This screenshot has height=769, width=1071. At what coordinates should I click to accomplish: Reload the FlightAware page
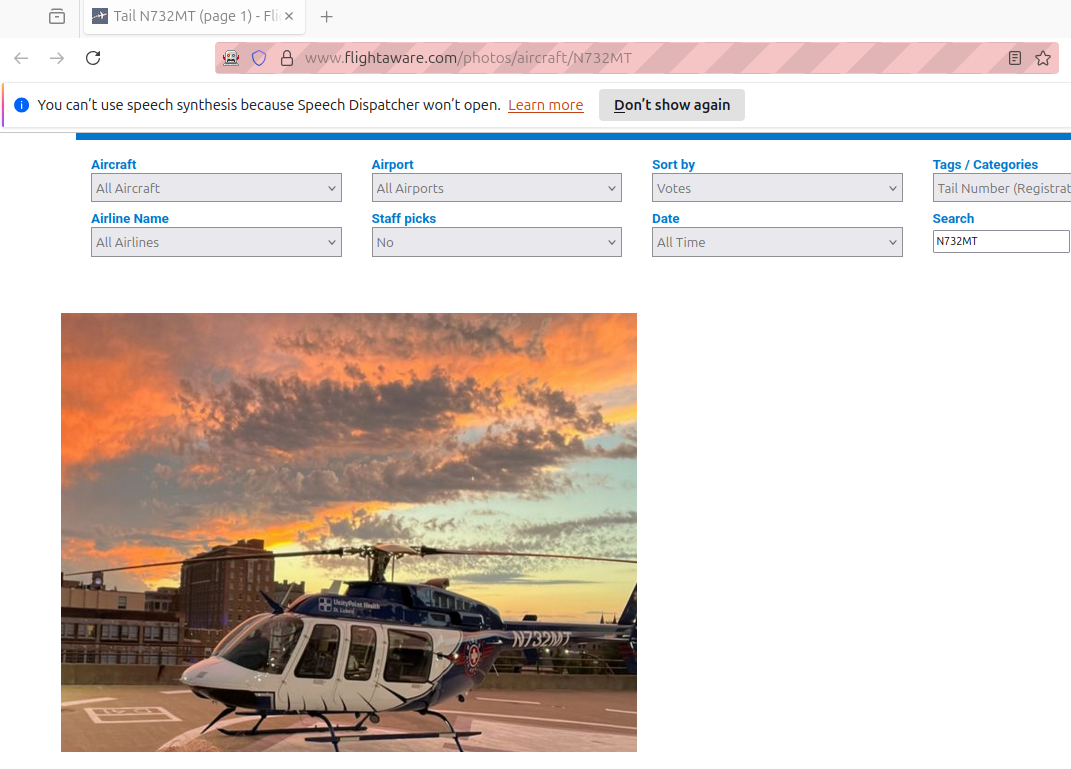point(93,58)
